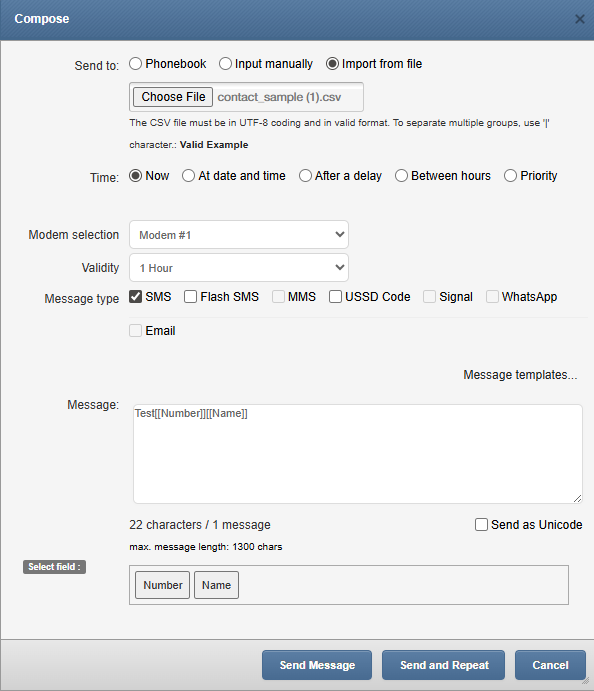Viewport: 594px width, 691px height.
Task: Insert the Name field button
Action: (x=216, y=585)
